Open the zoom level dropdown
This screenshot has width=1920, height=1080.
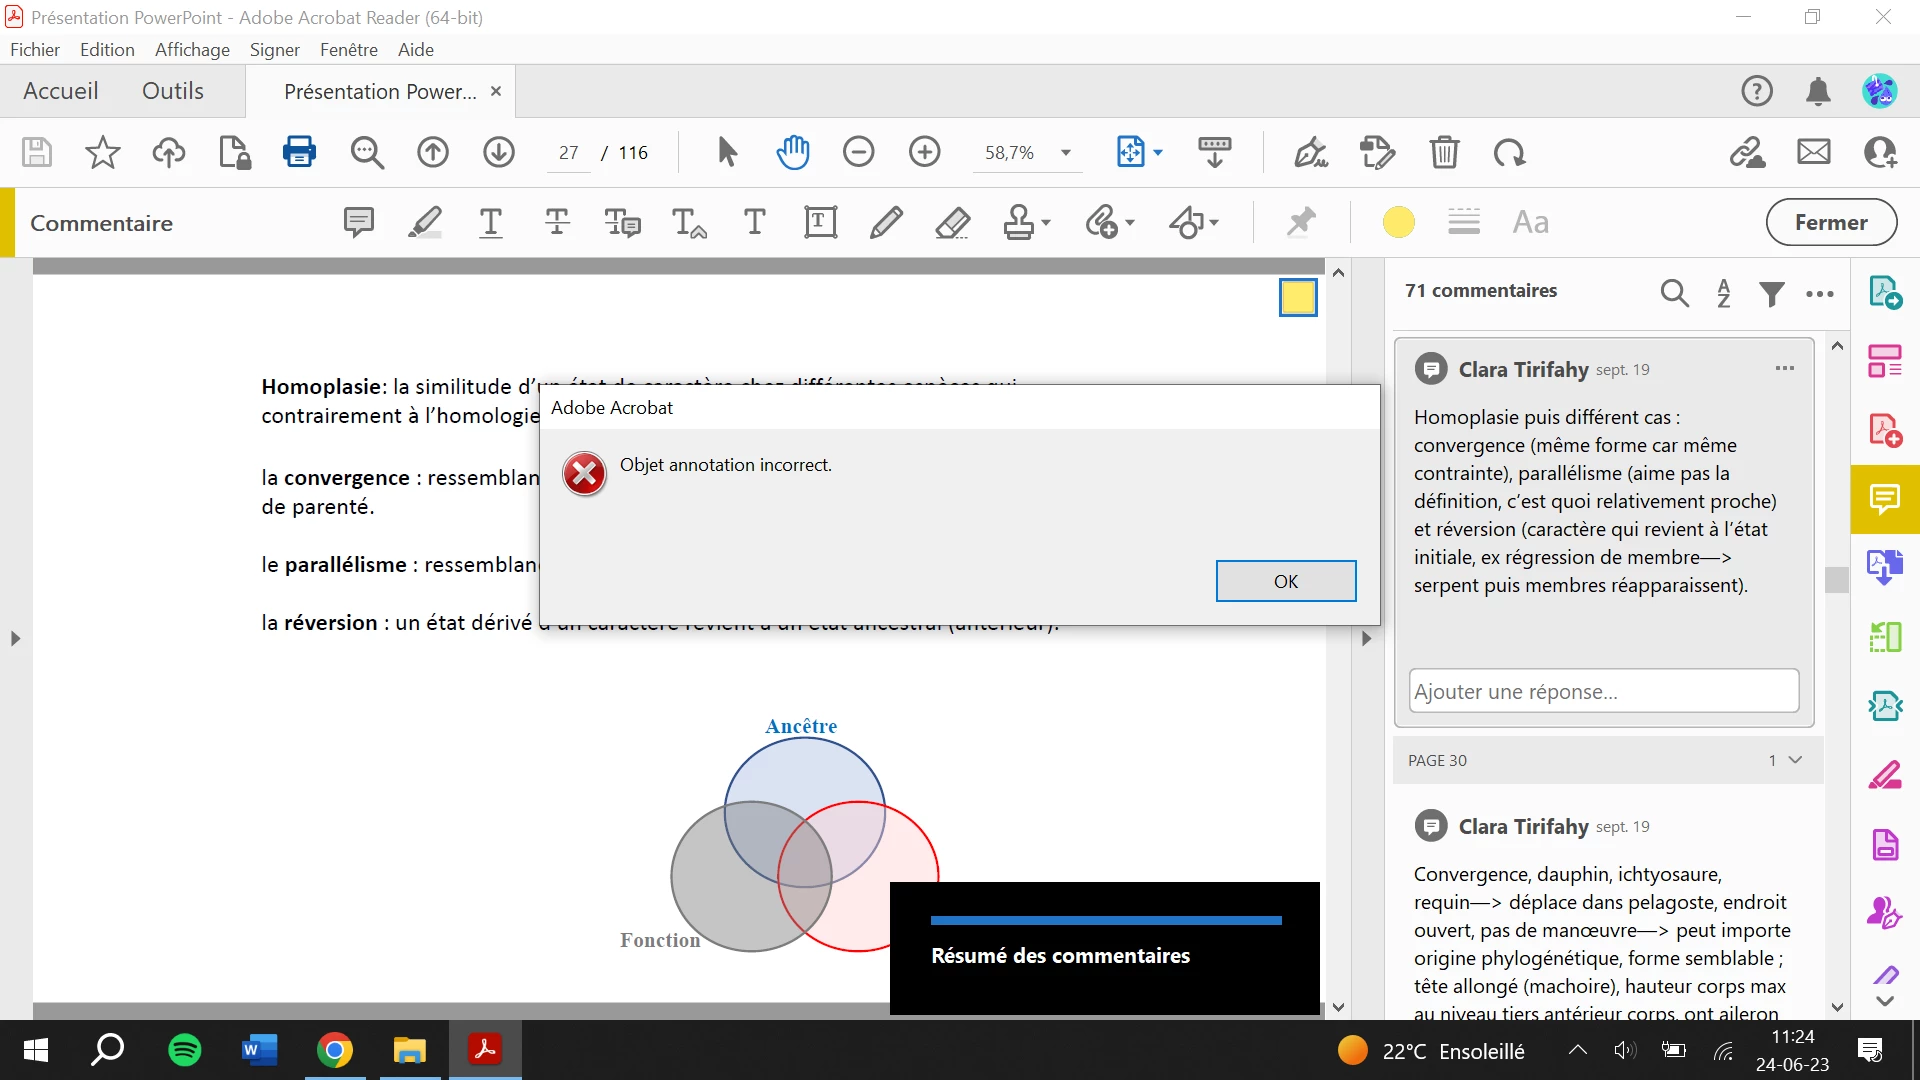pos(1066,153)
